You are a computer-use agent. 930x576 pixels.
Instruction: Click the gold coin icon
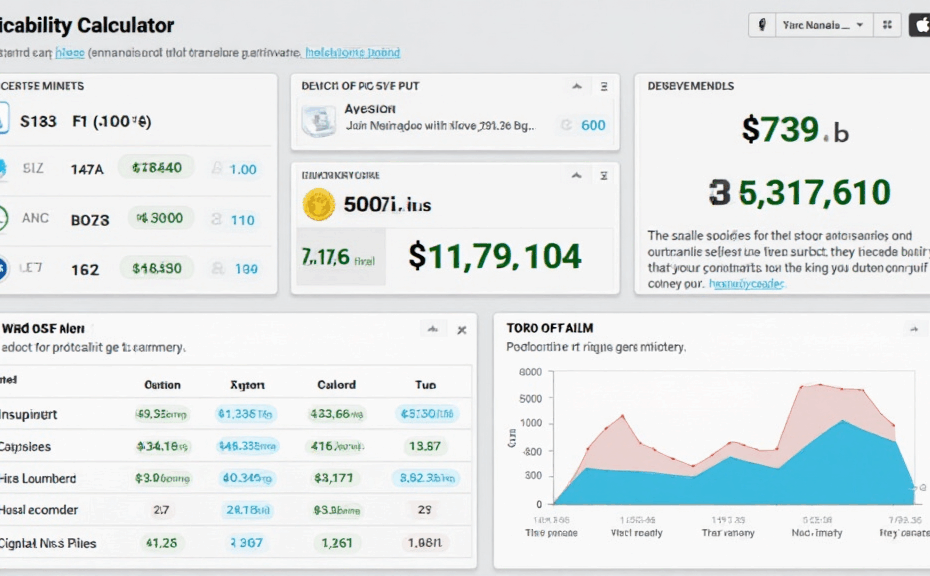click(318, 204)
